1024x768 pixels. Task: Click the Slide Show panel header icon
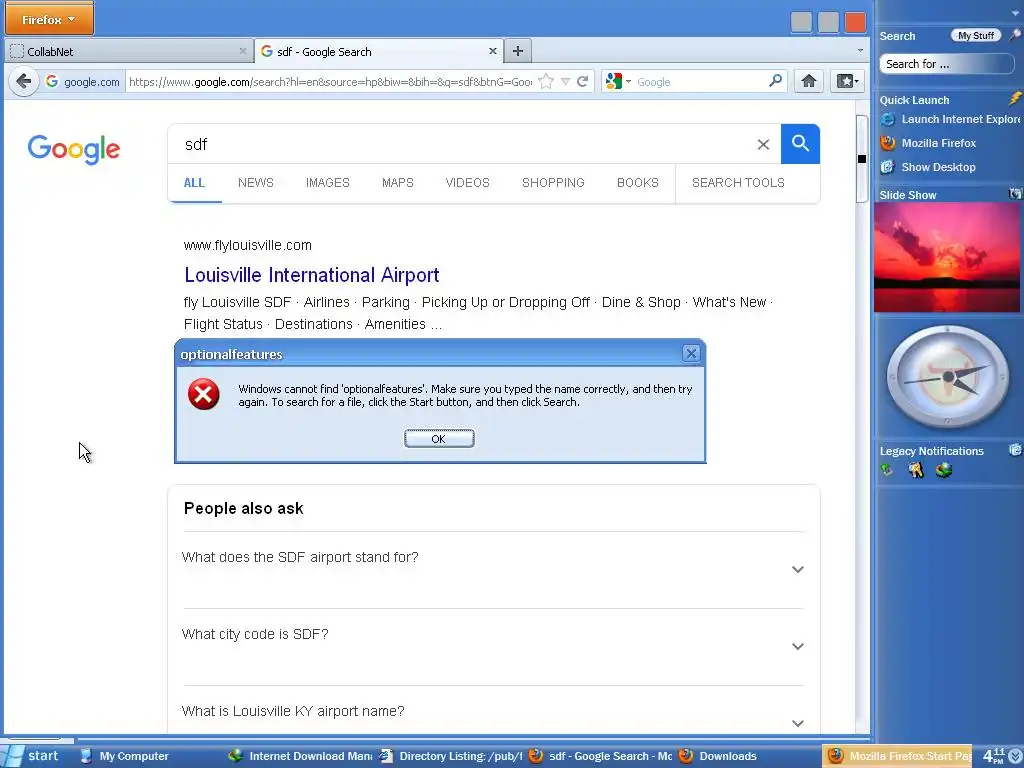(1015, 194)
